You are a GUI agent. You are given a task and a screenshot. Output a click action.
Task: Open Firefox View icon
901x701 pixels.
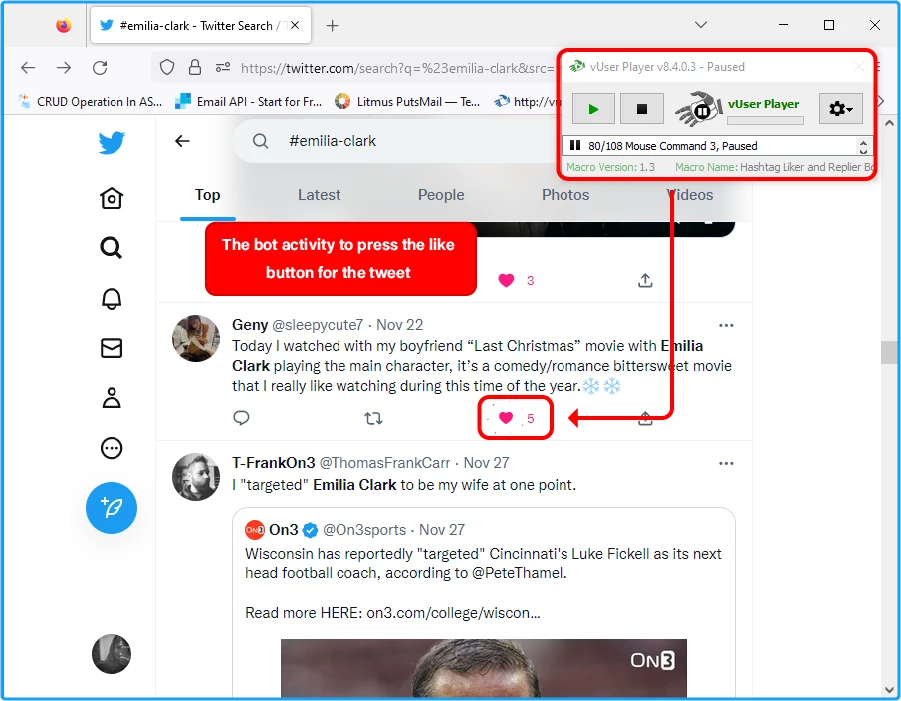click(x=64, y=25)
